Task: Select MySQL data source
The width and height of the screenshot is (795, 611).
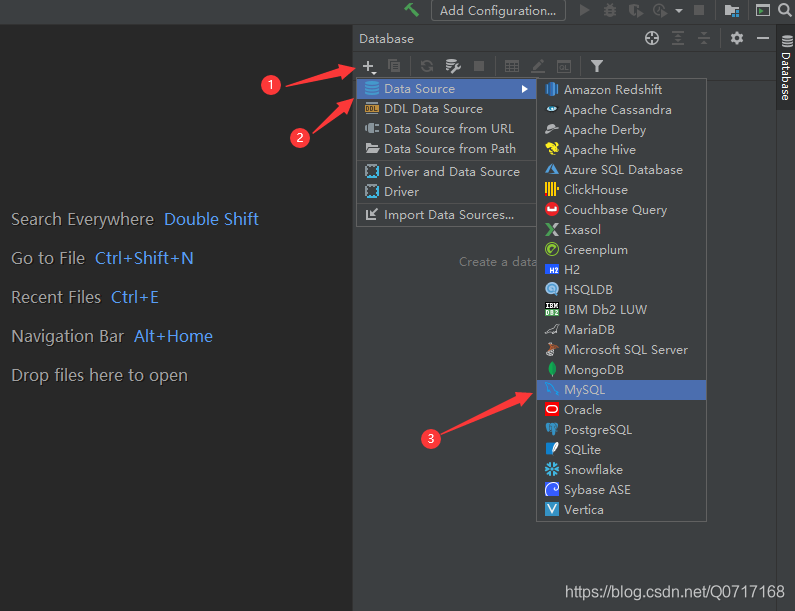Action: pos(621,389)
